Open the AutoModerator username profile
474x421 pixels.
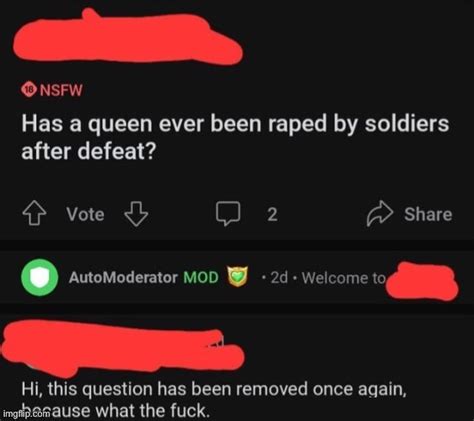123,277
